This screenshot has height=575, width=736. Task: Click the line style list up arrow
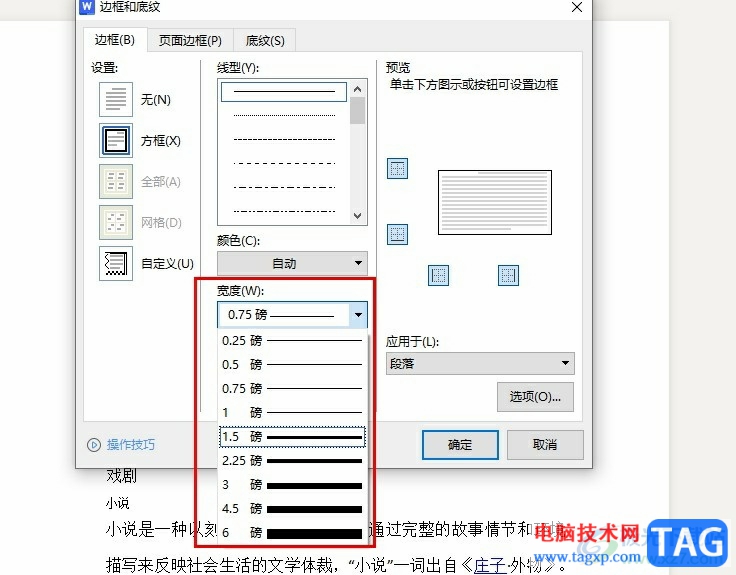[x=358, y=89]
